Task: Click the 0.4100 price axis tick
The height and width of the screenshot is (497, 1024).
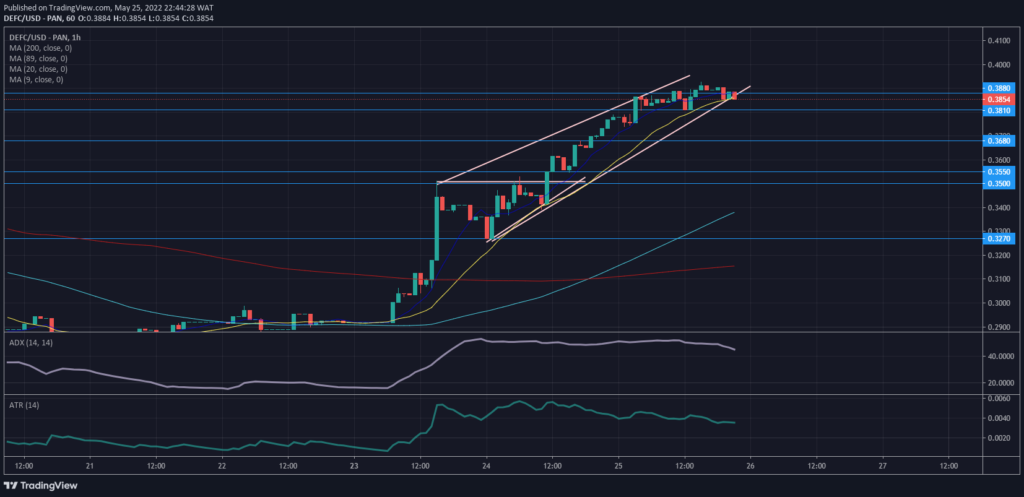Action: click(x=999, y=40)
